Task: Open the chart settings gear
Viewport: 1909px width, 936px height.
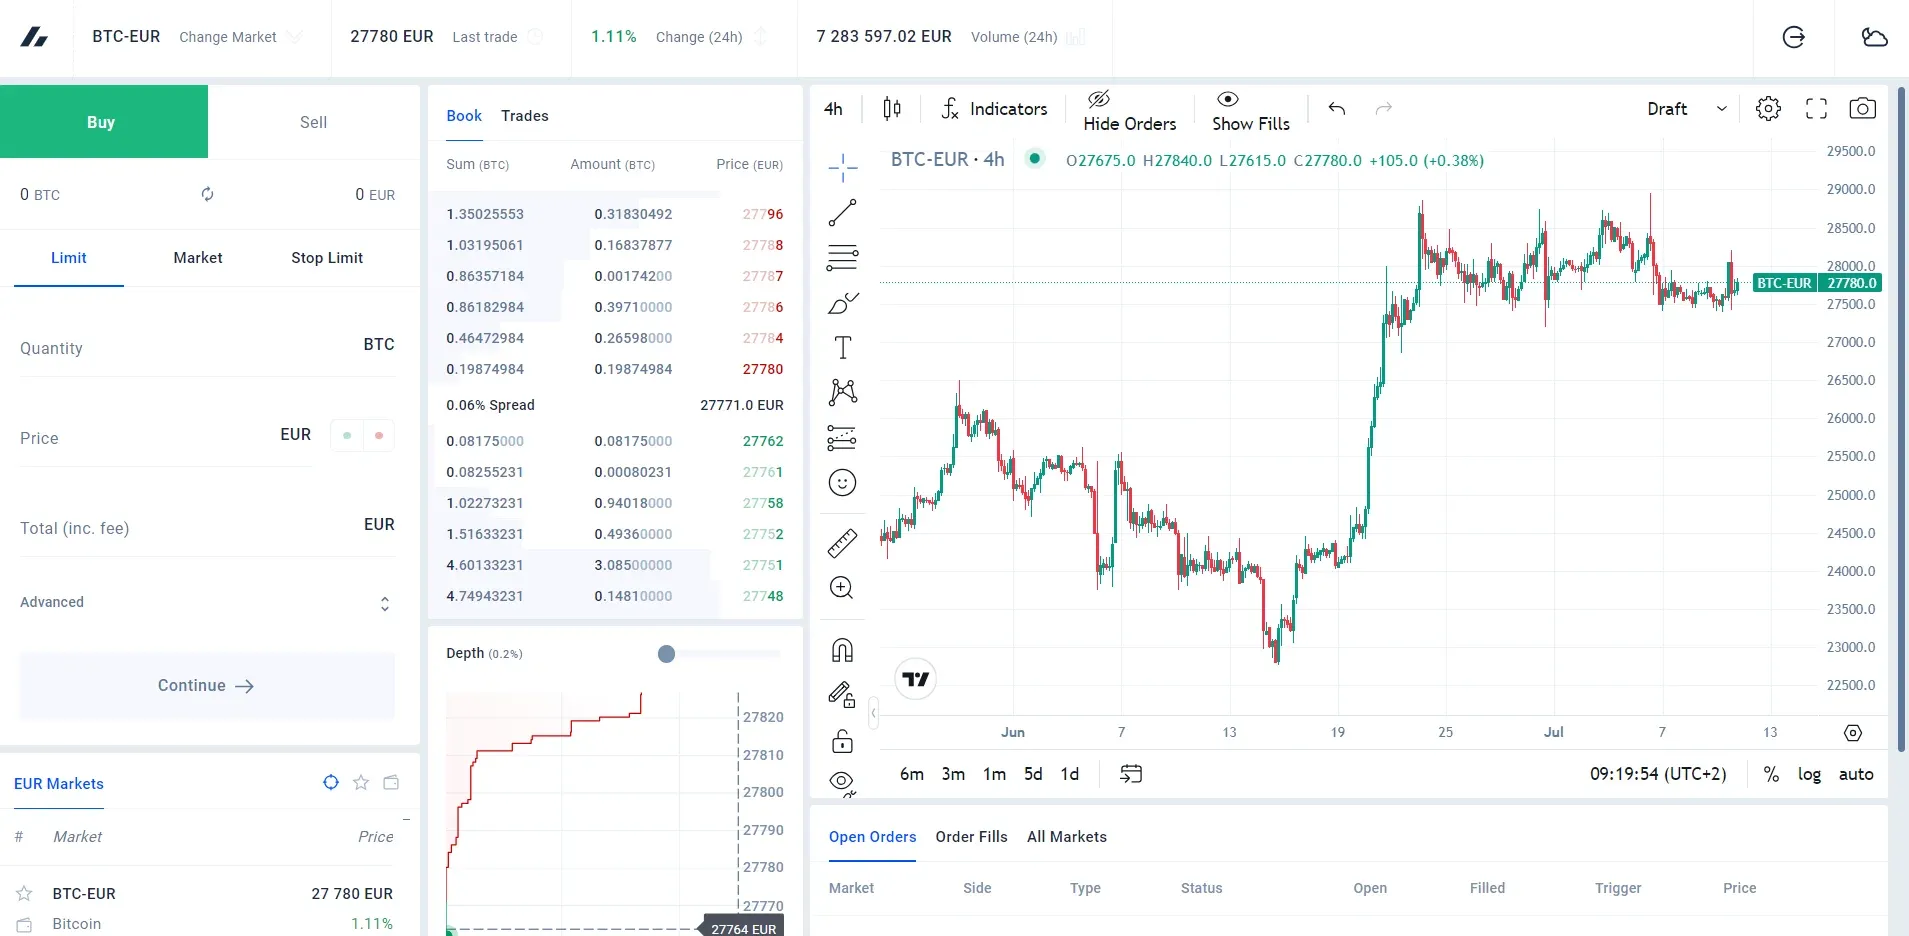Action: pyautogui.click(x=1768, y=108)
